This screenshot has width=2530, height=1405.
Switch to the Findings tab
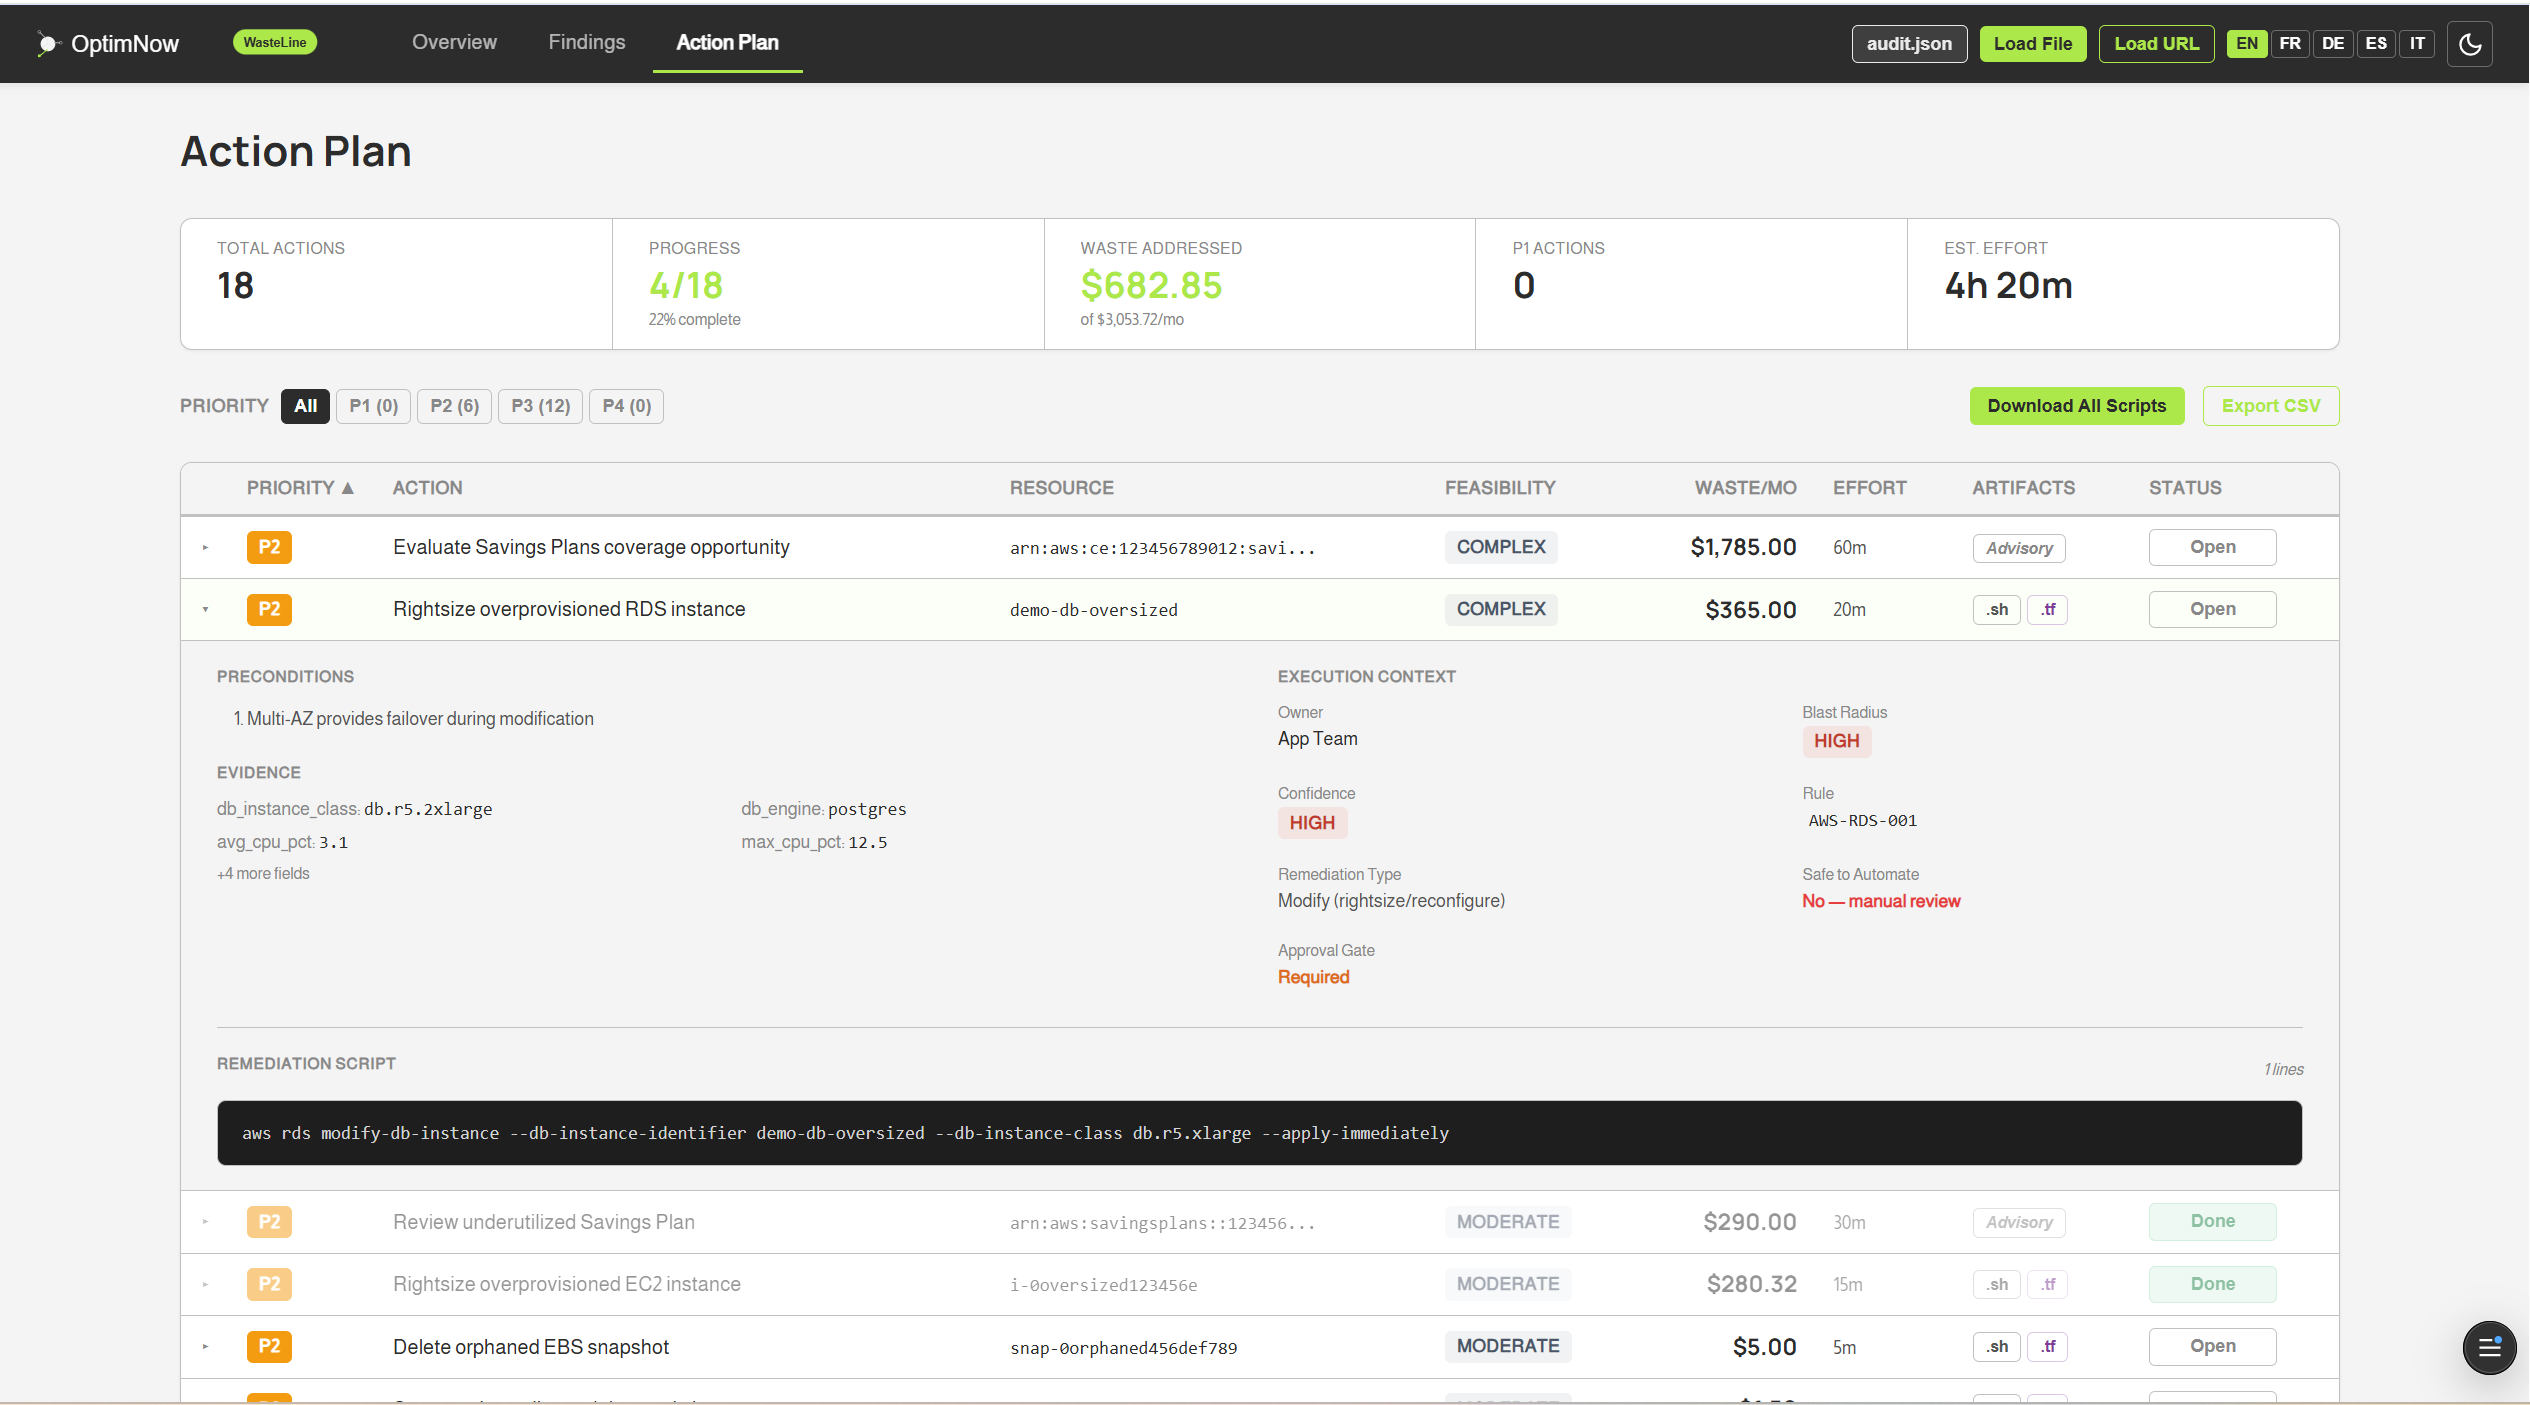(x=586, y=42)
